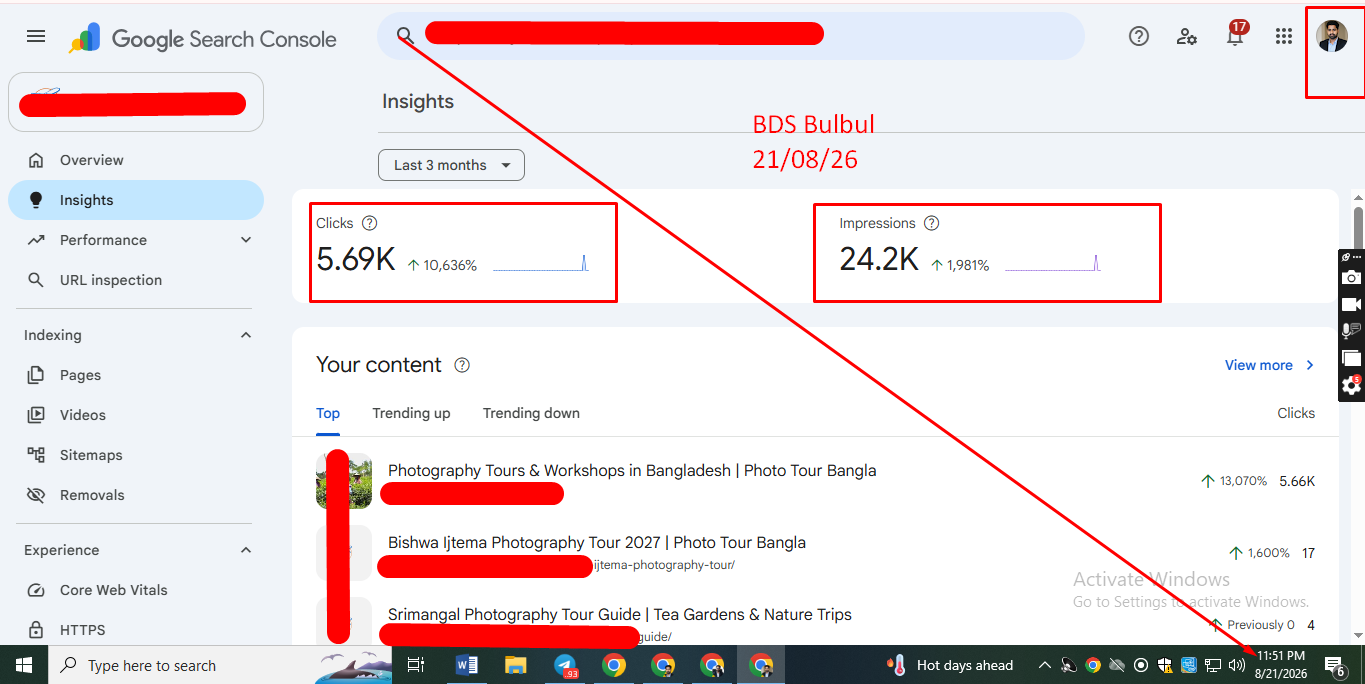Open the Google apps grid

[1284, 37]
